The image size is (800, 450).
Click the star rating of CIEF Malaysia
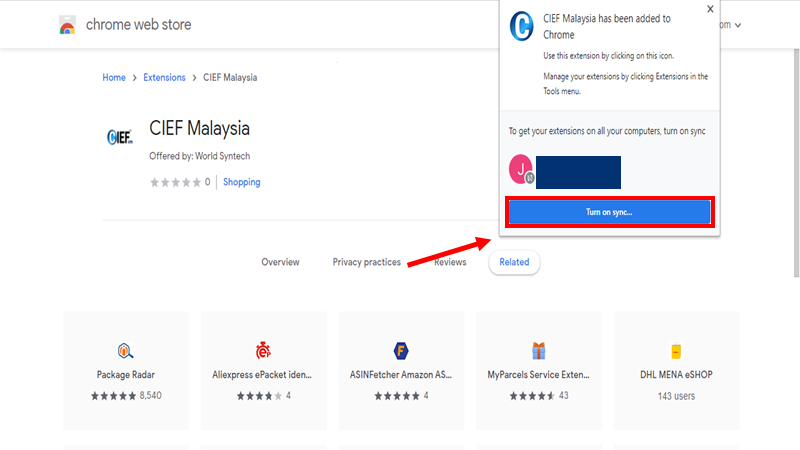pyautogui.click(x=175, y=182)
